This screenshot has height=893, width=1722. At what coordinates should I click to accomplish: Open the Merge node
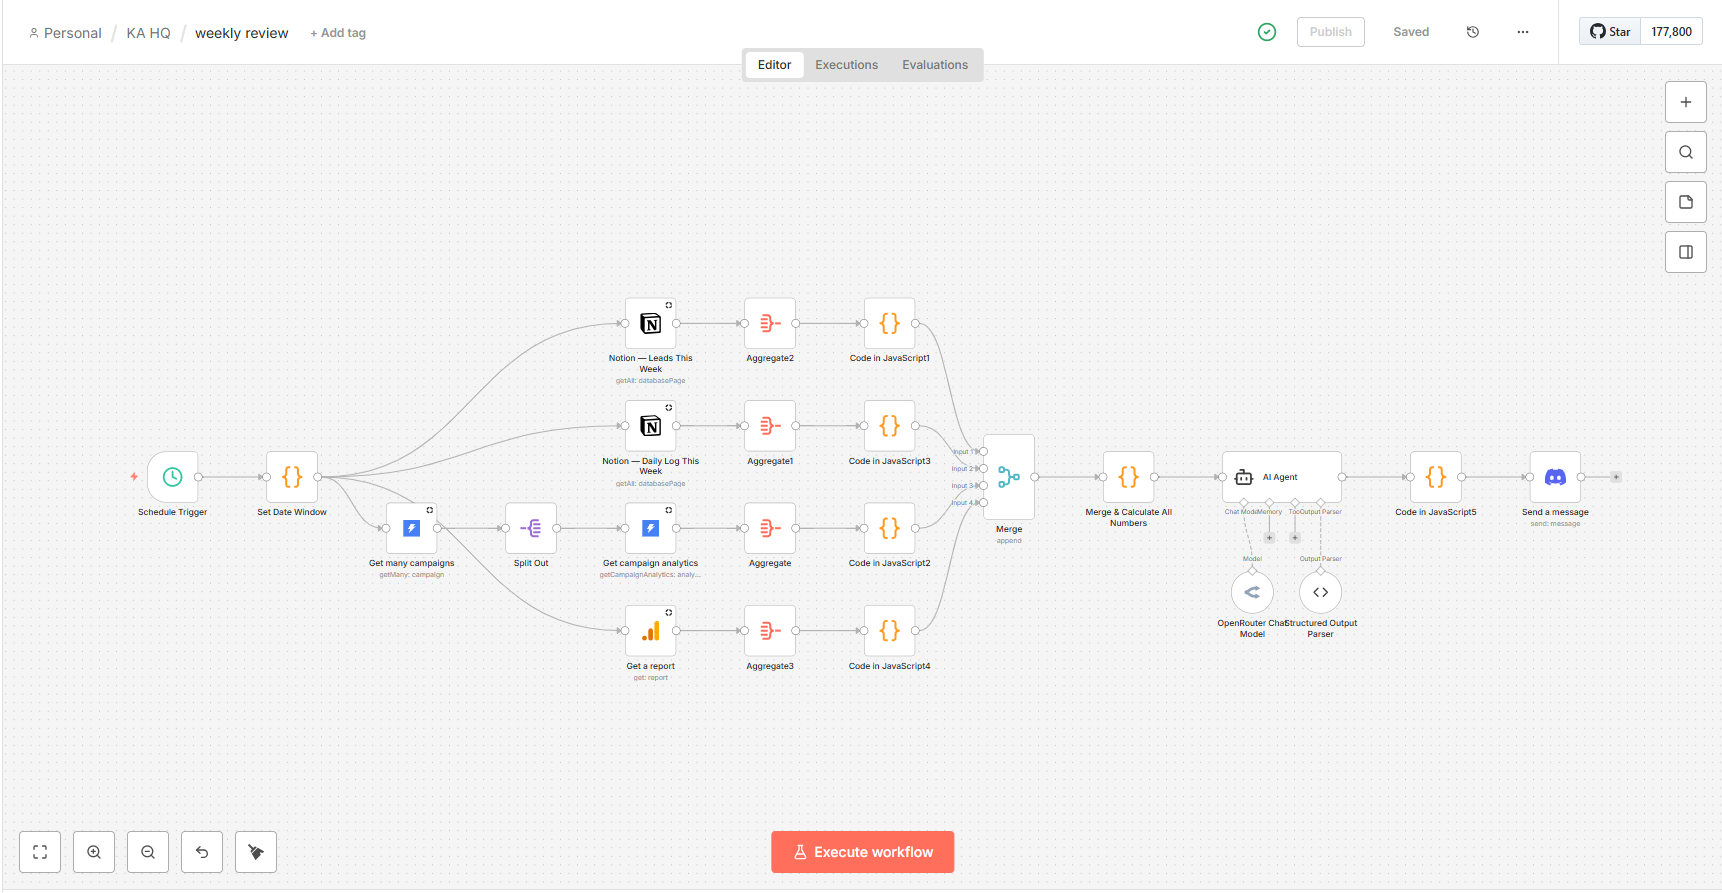[x=1008, y=477]
